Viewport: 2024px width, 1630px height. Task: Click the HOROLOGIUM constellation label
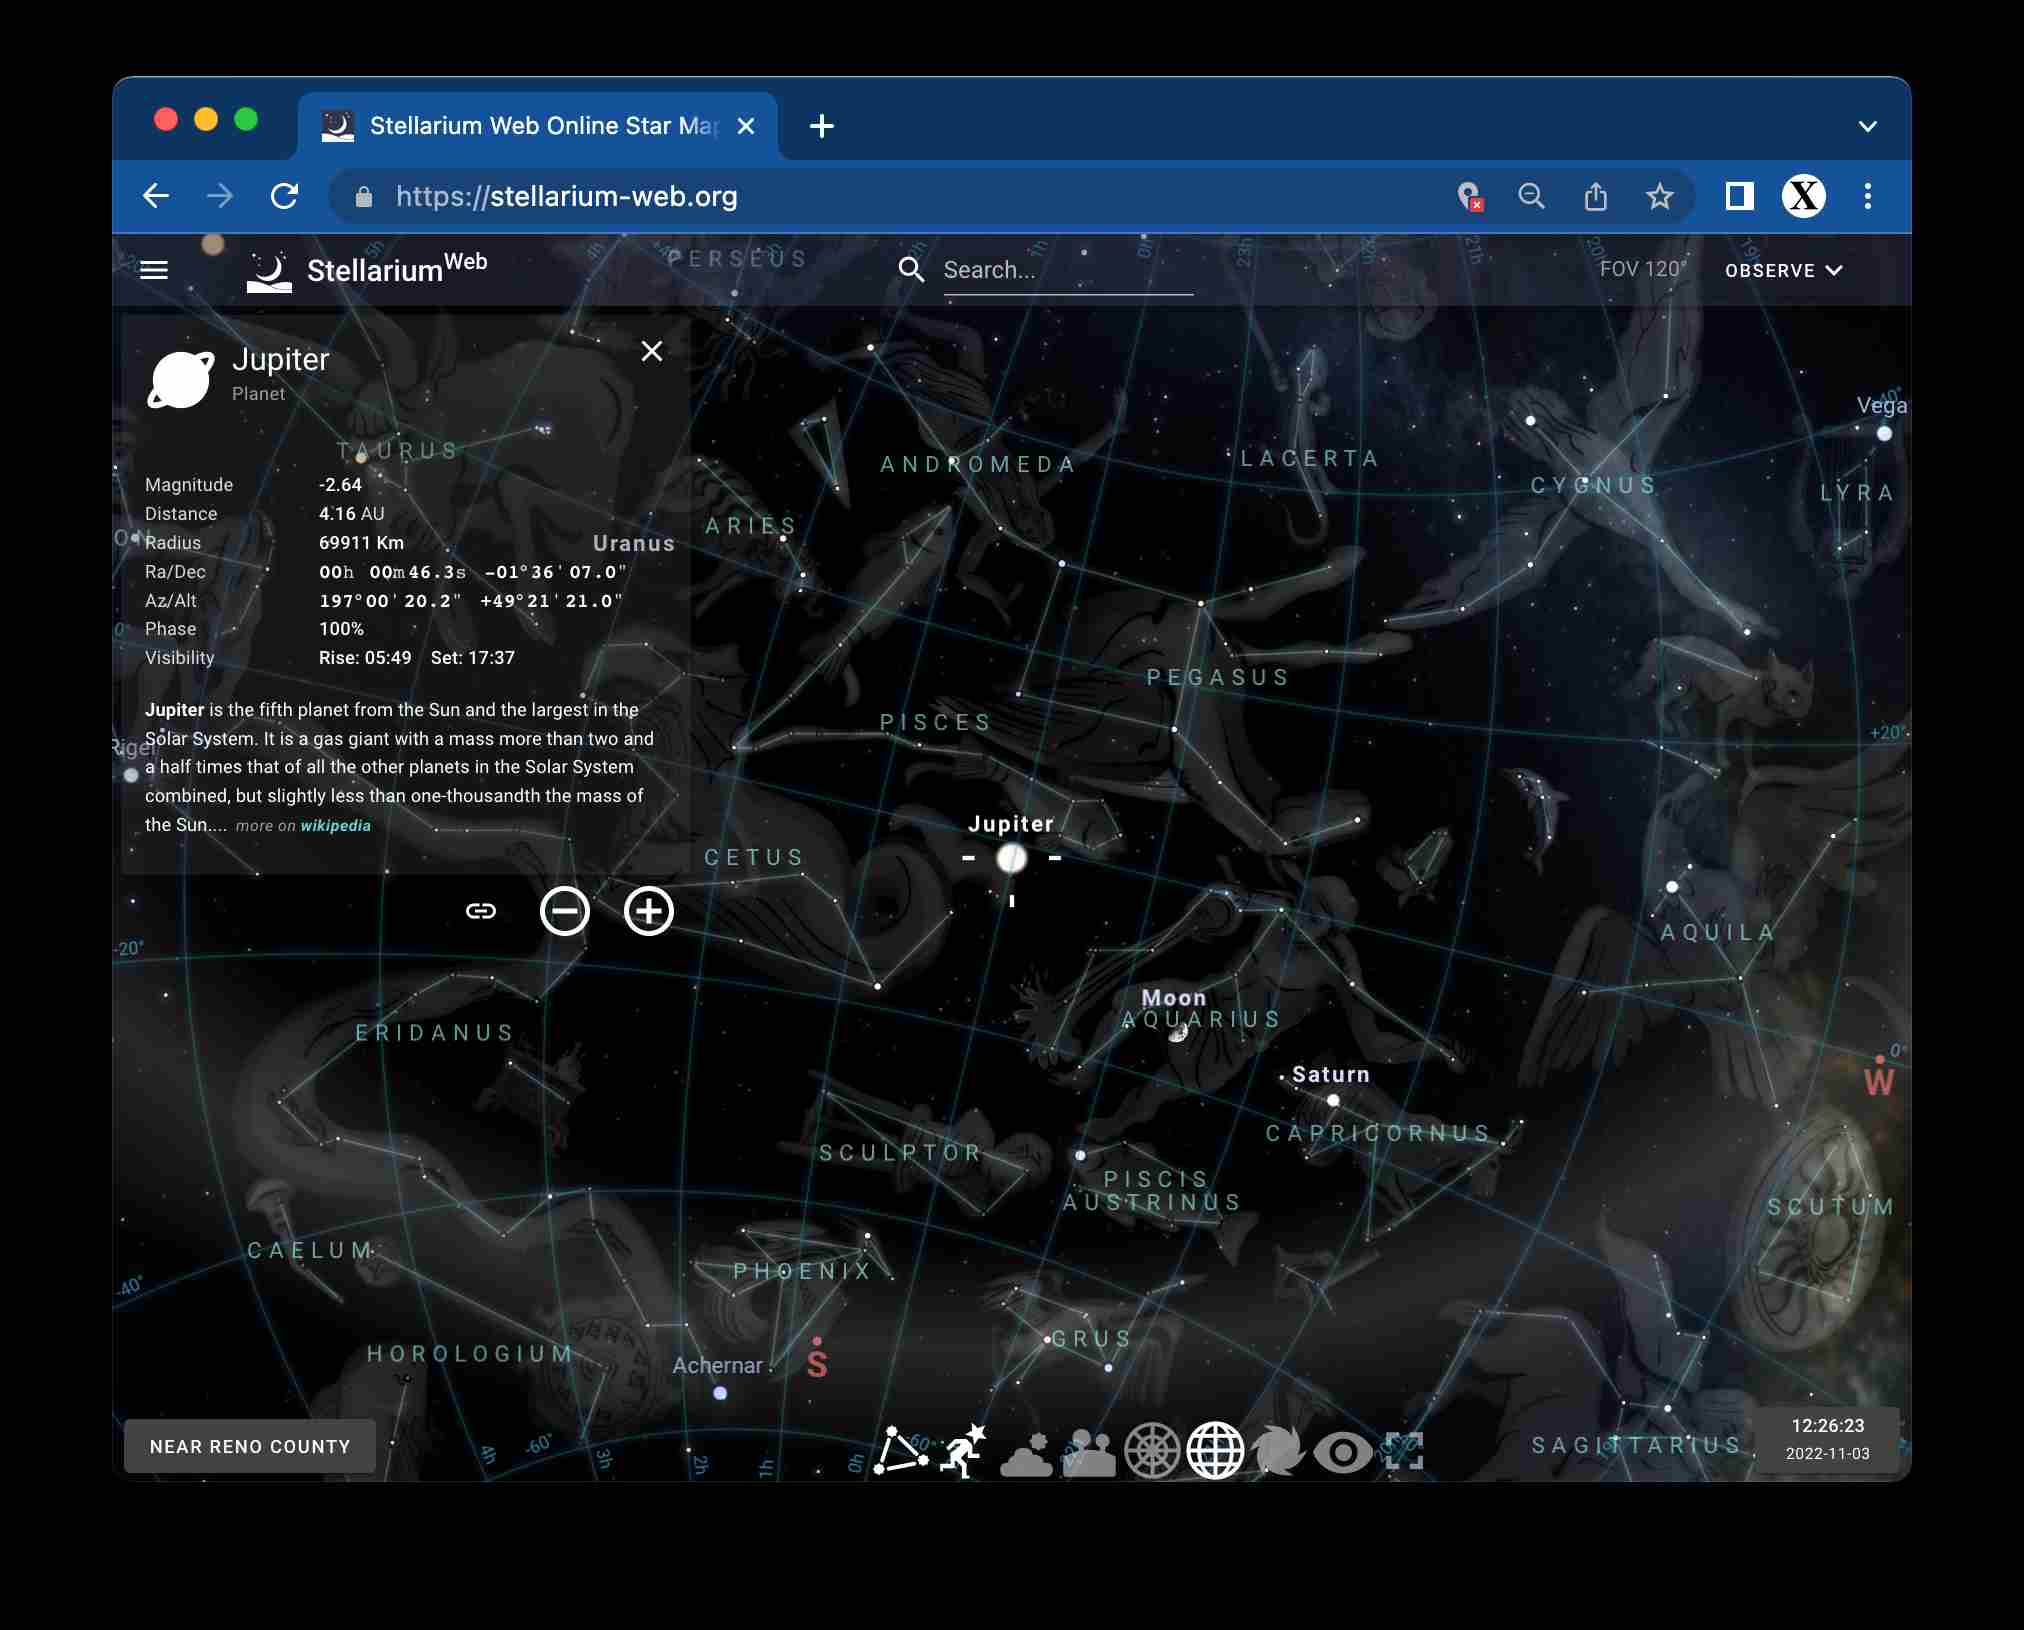470,1354
